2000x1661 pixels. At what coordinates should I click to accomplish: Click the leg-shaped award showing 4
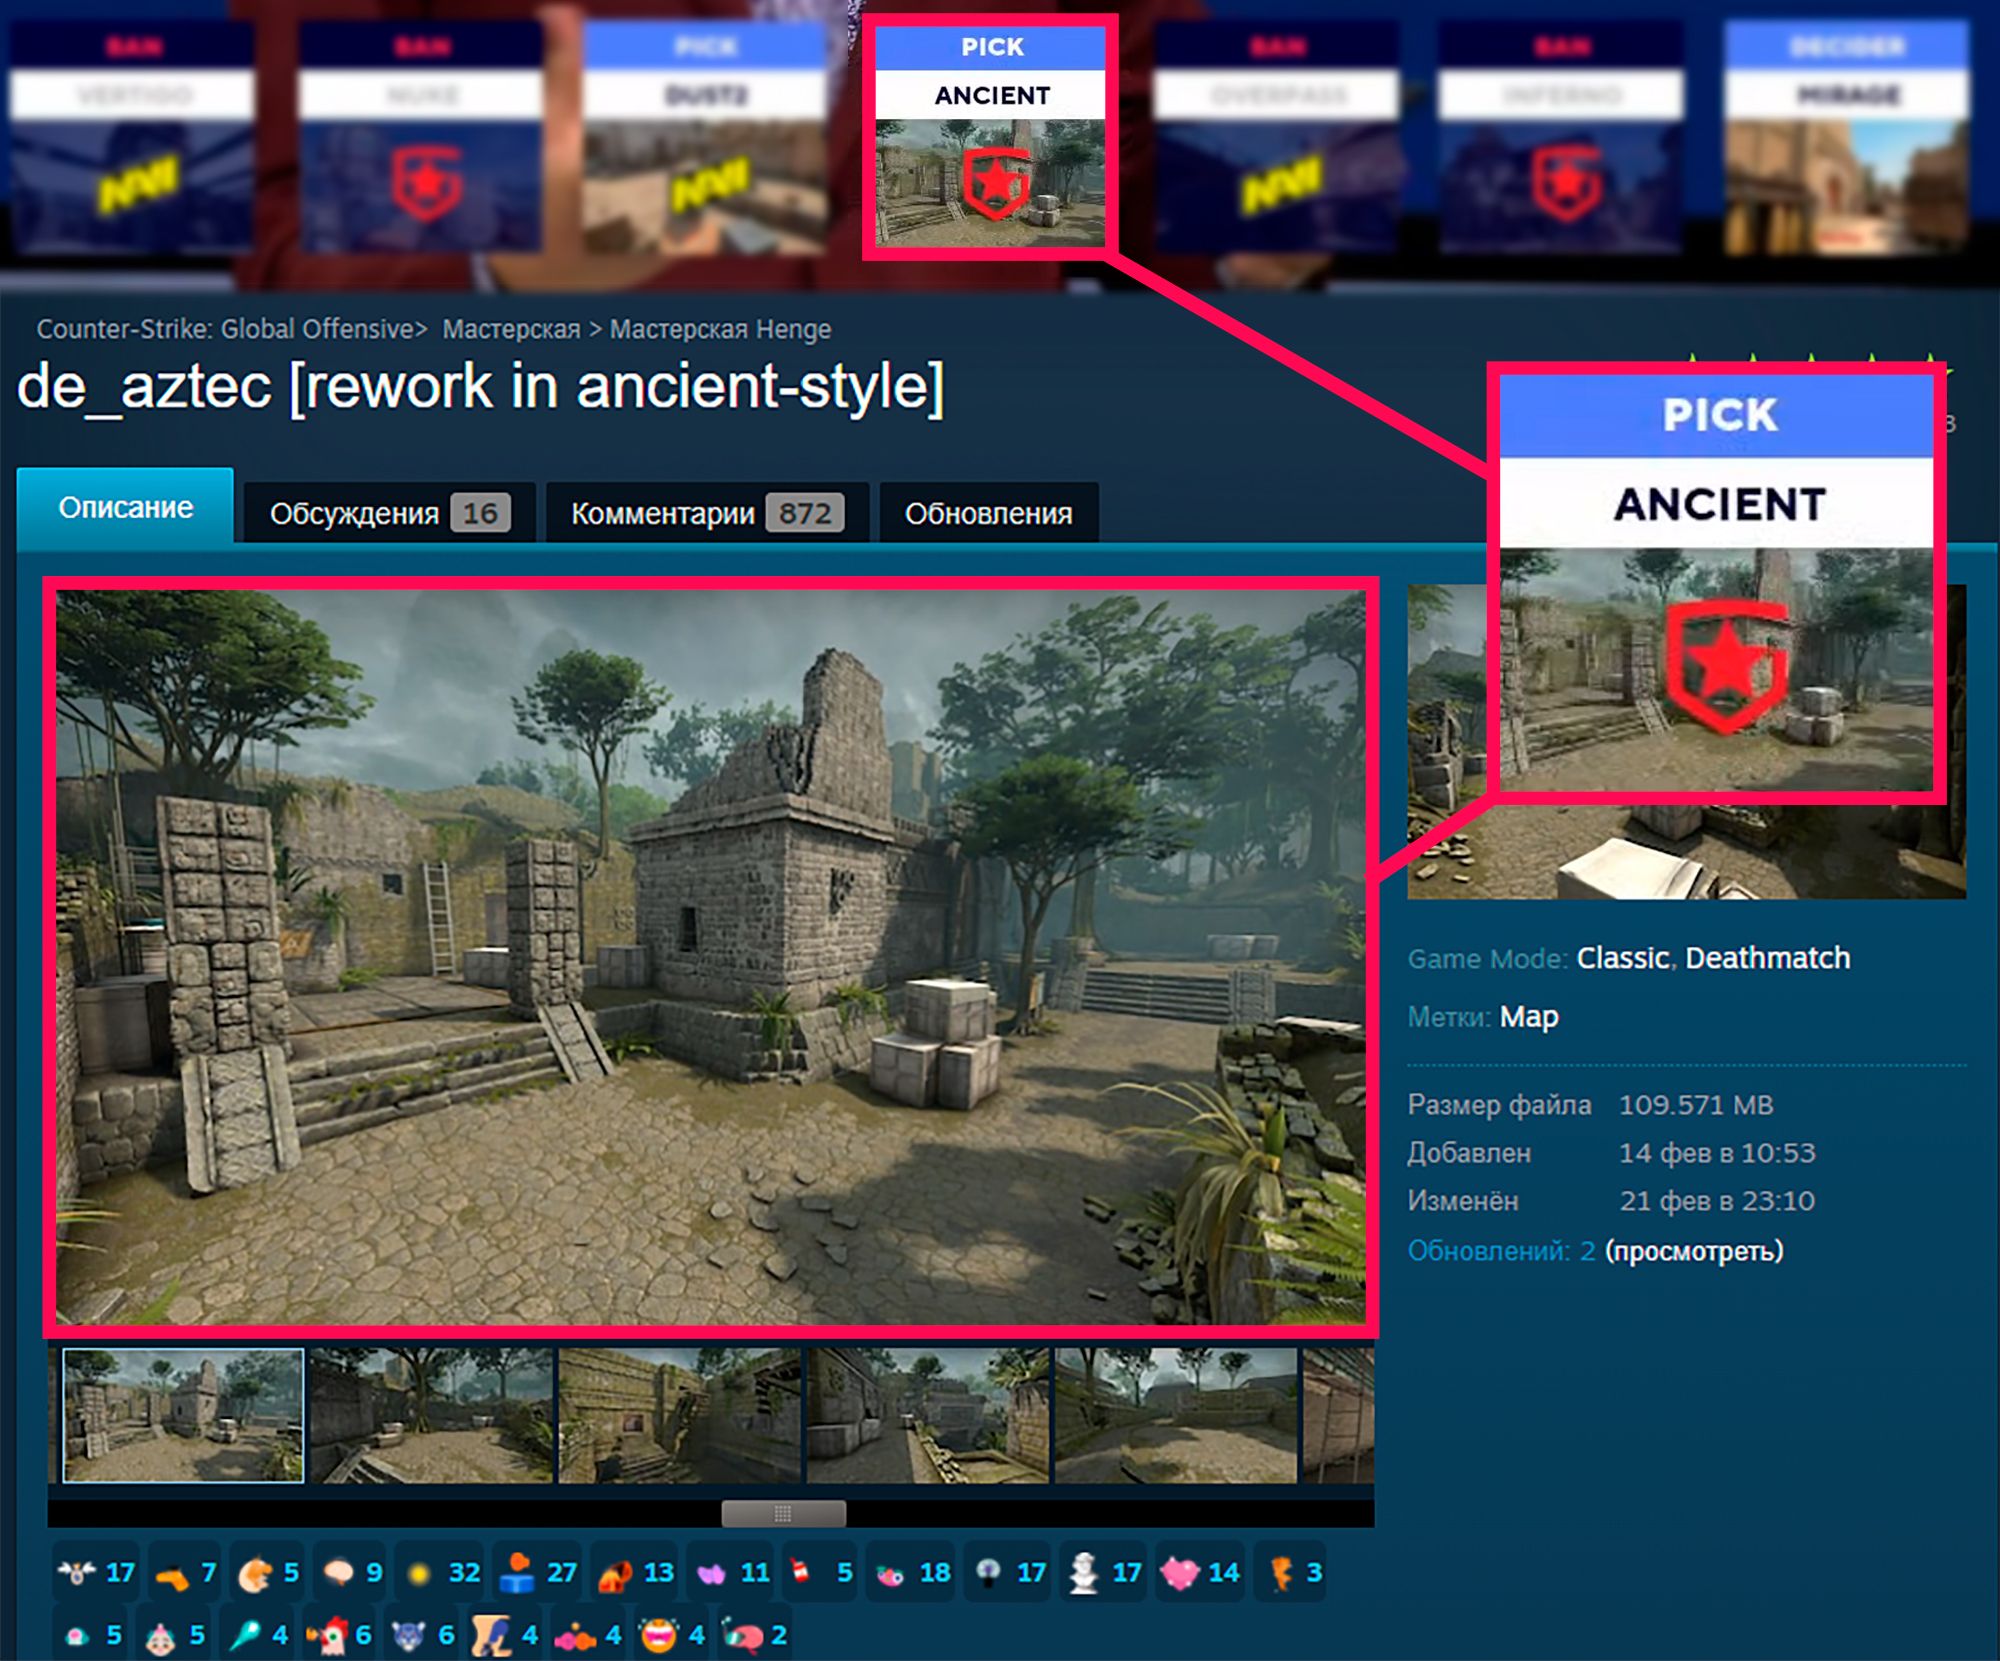pos(507,1635)
